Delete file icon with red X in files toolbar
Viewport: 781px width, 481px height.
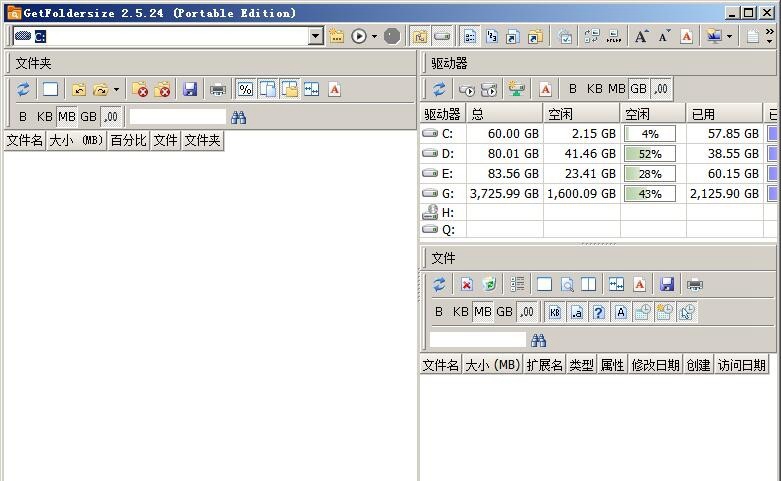(x=467, y=285)
